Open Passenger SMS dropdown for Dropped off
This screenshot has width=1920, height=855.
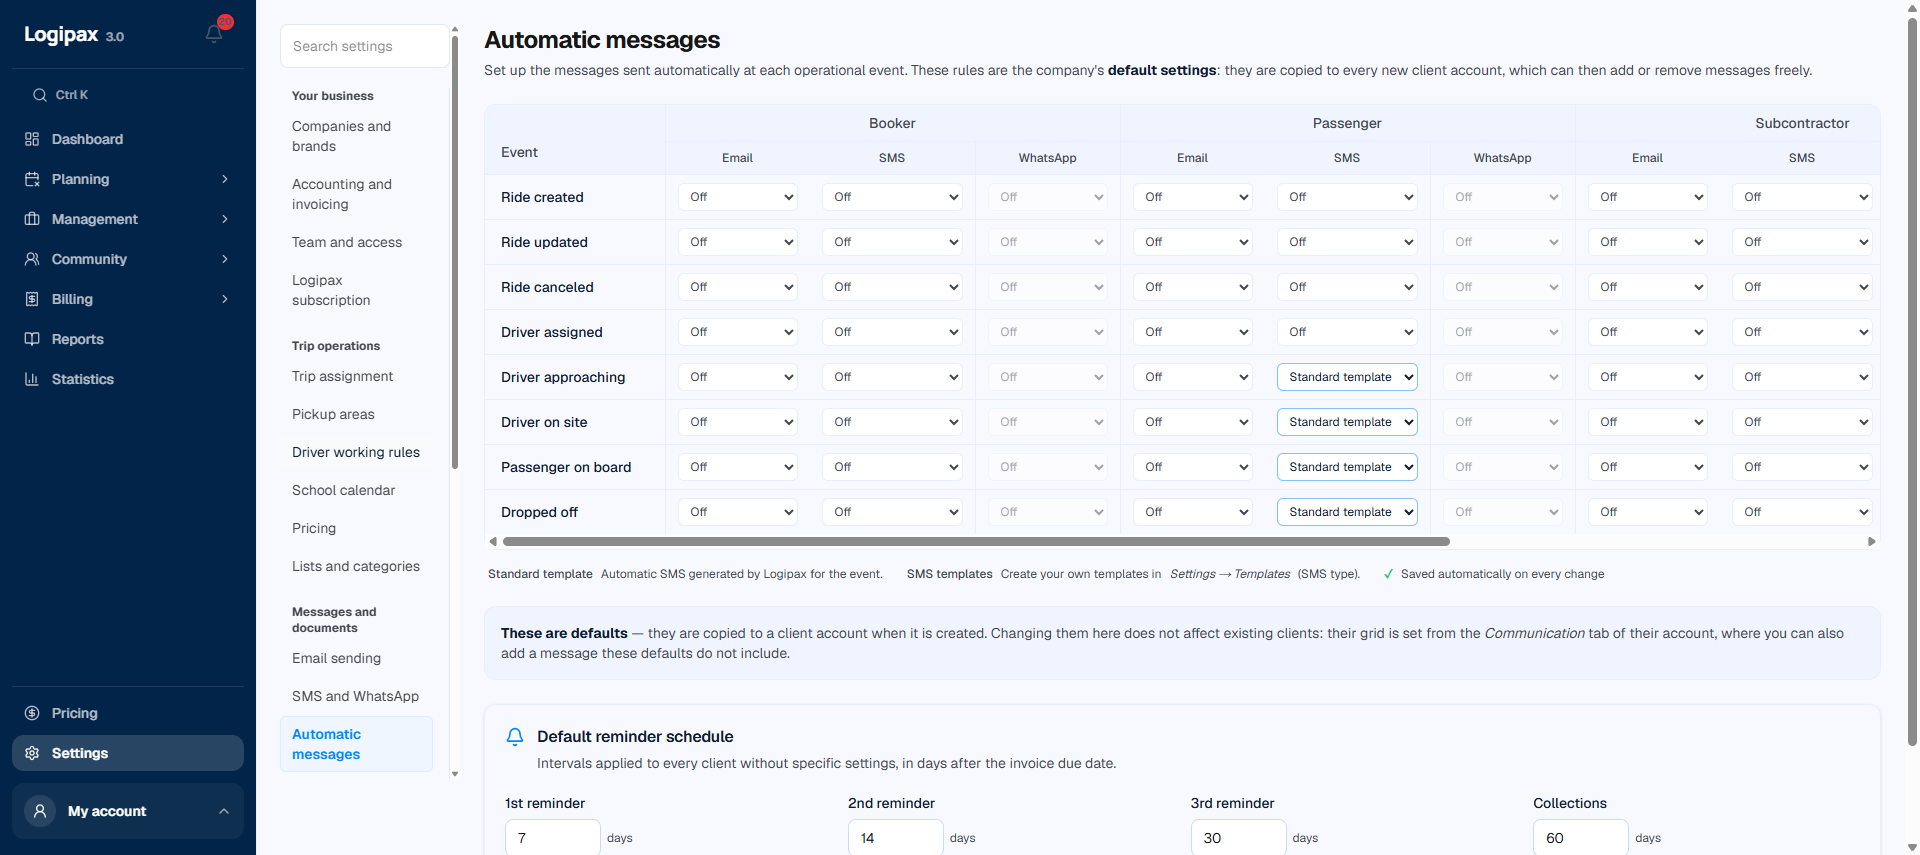coord(1347,512)
